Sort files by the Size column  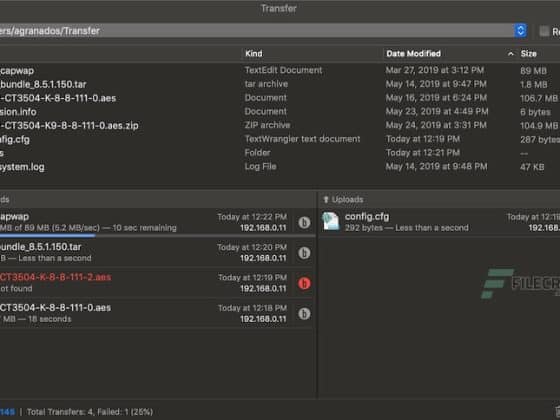(x=528, y=54)
